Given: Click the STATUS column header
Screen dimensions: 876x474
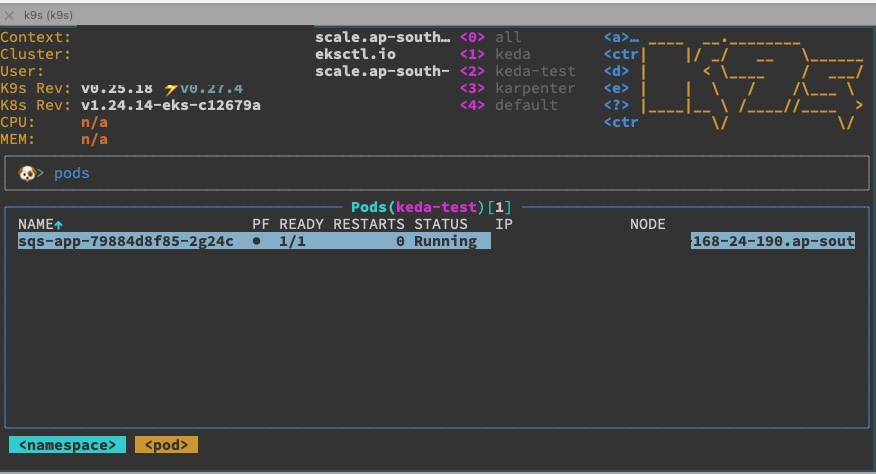Looking at the screenshot, I should 441,224.
